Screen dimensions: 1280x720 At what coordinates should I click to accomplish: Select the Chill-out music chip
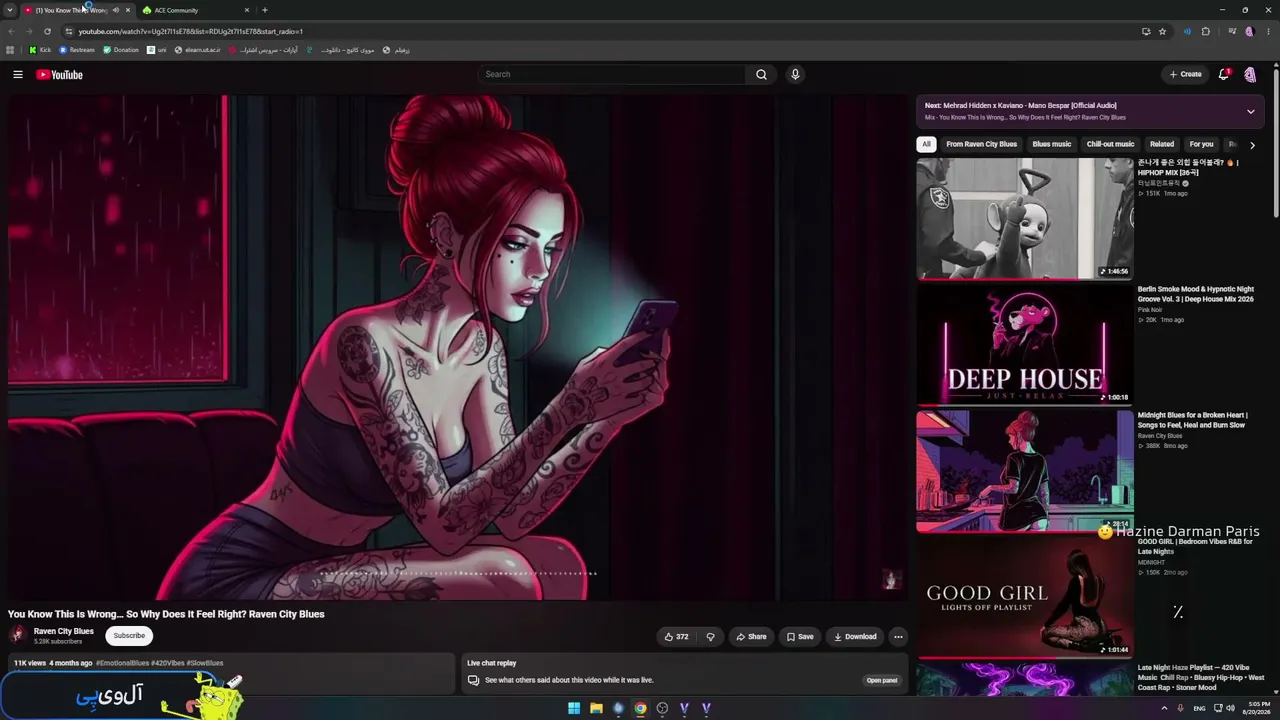point(1110,144)
